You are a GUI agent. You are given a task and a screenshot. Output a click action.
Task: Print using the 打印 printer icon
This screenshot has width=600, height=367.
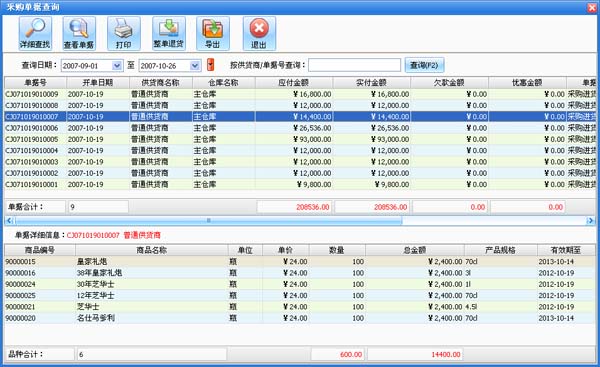point(124,33)
